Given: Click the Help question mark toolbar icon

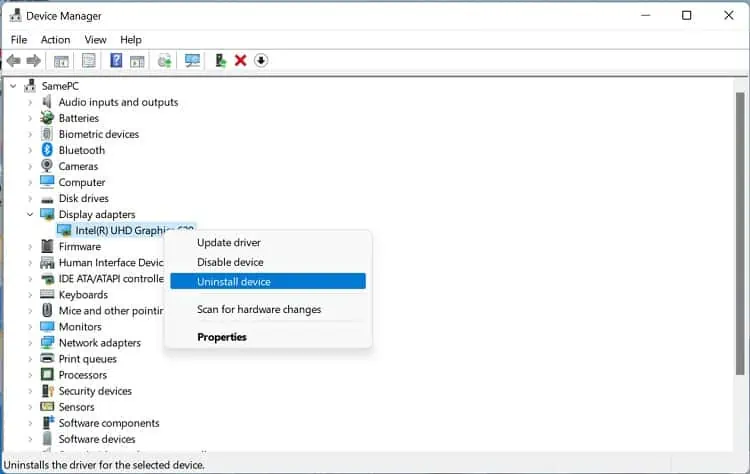Looking at the screenshot, I should (x=116, y=61).
